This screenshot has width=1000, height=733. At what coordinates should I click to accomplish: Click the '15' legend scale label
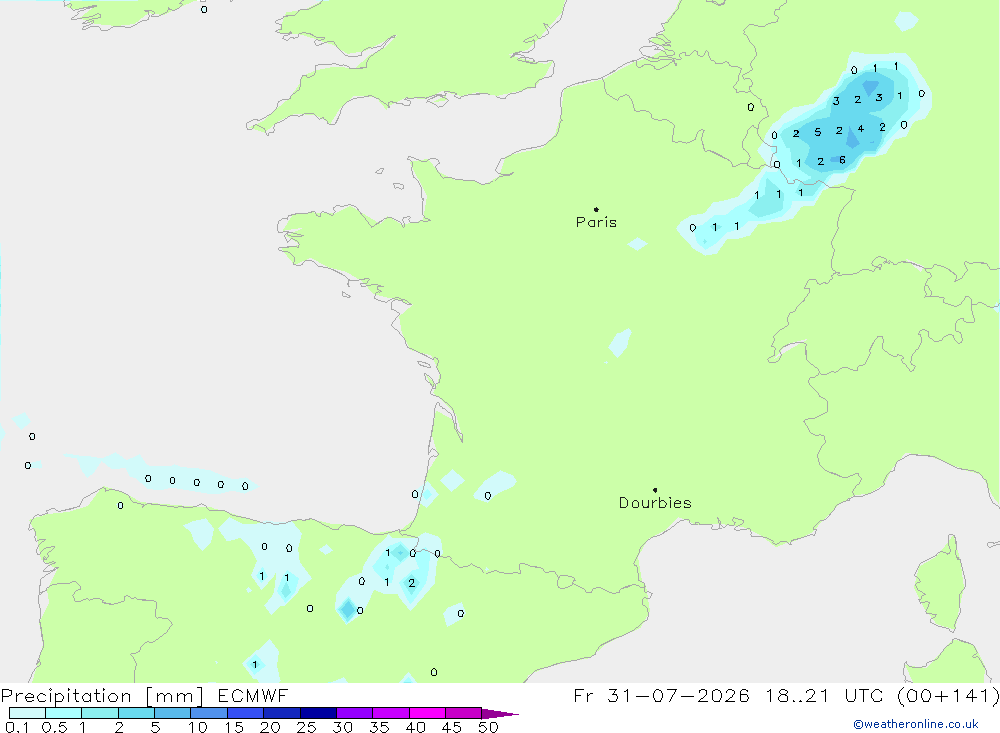point(234,727)
